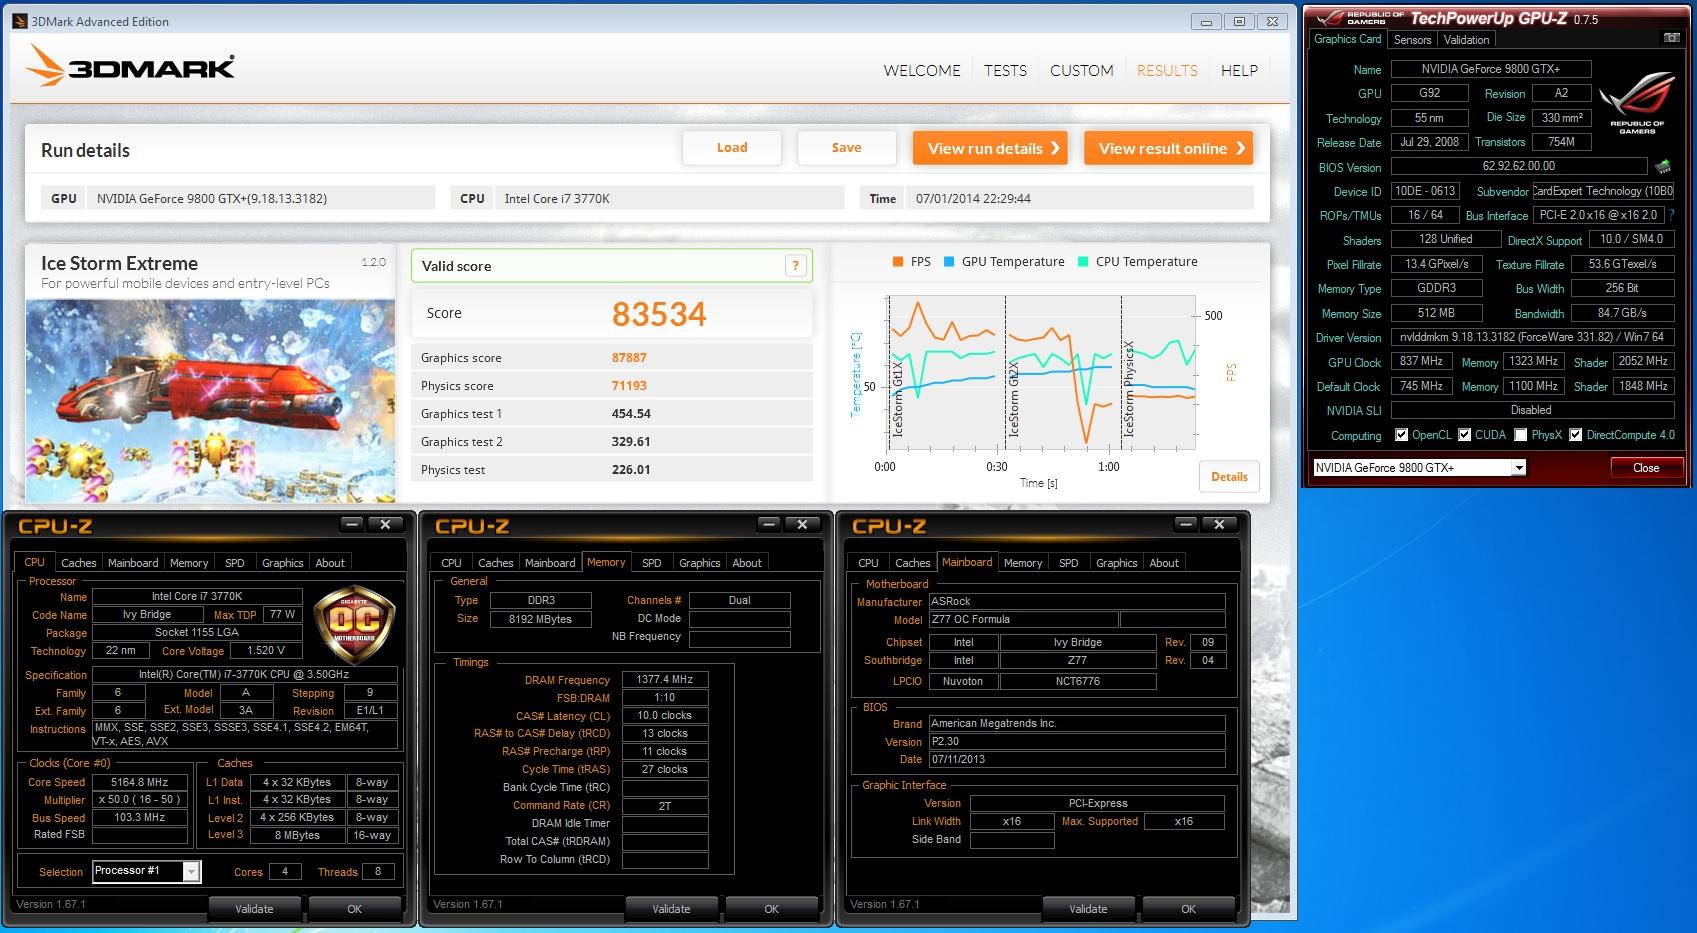
Task: Click the BIOS Version P2.30 field
Action: point(1076,741)
